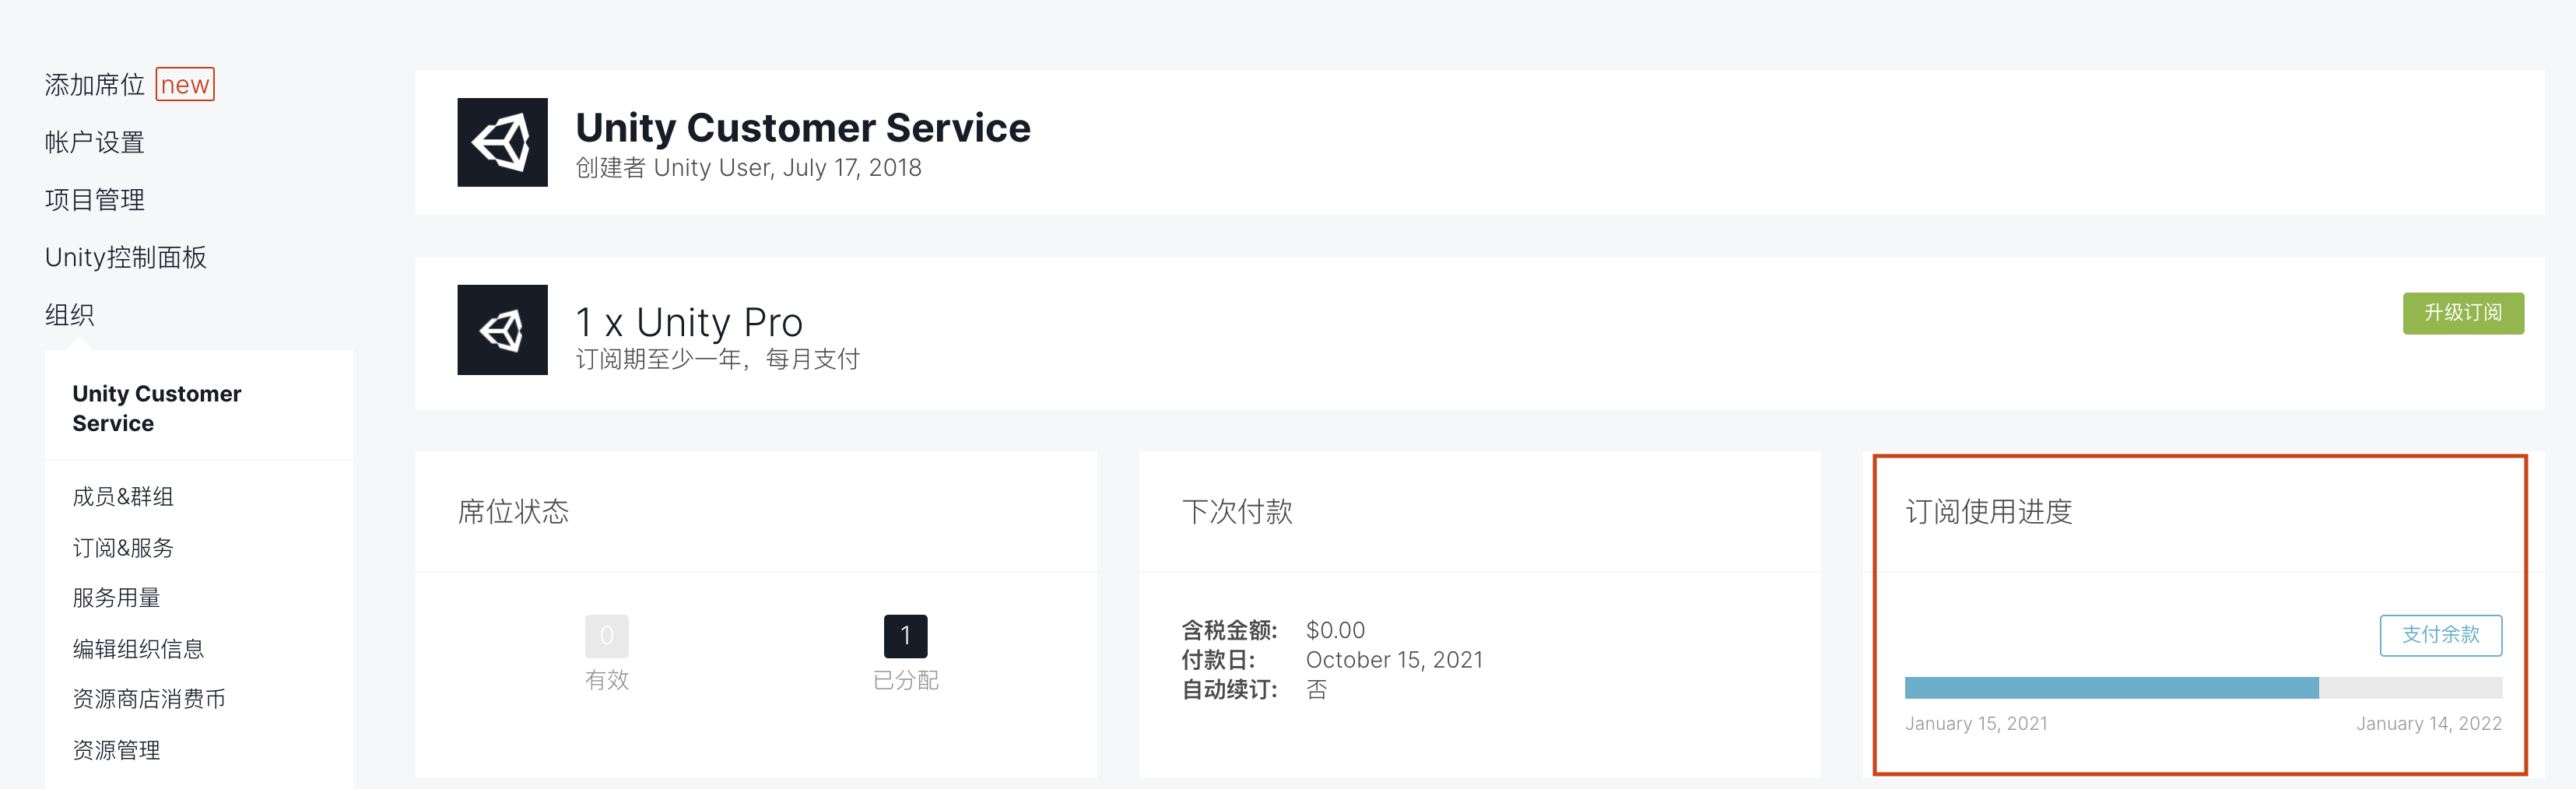Open 编辑组织信息 submenu item
This screenshot has height=789, width=2576.
point(138,649)
